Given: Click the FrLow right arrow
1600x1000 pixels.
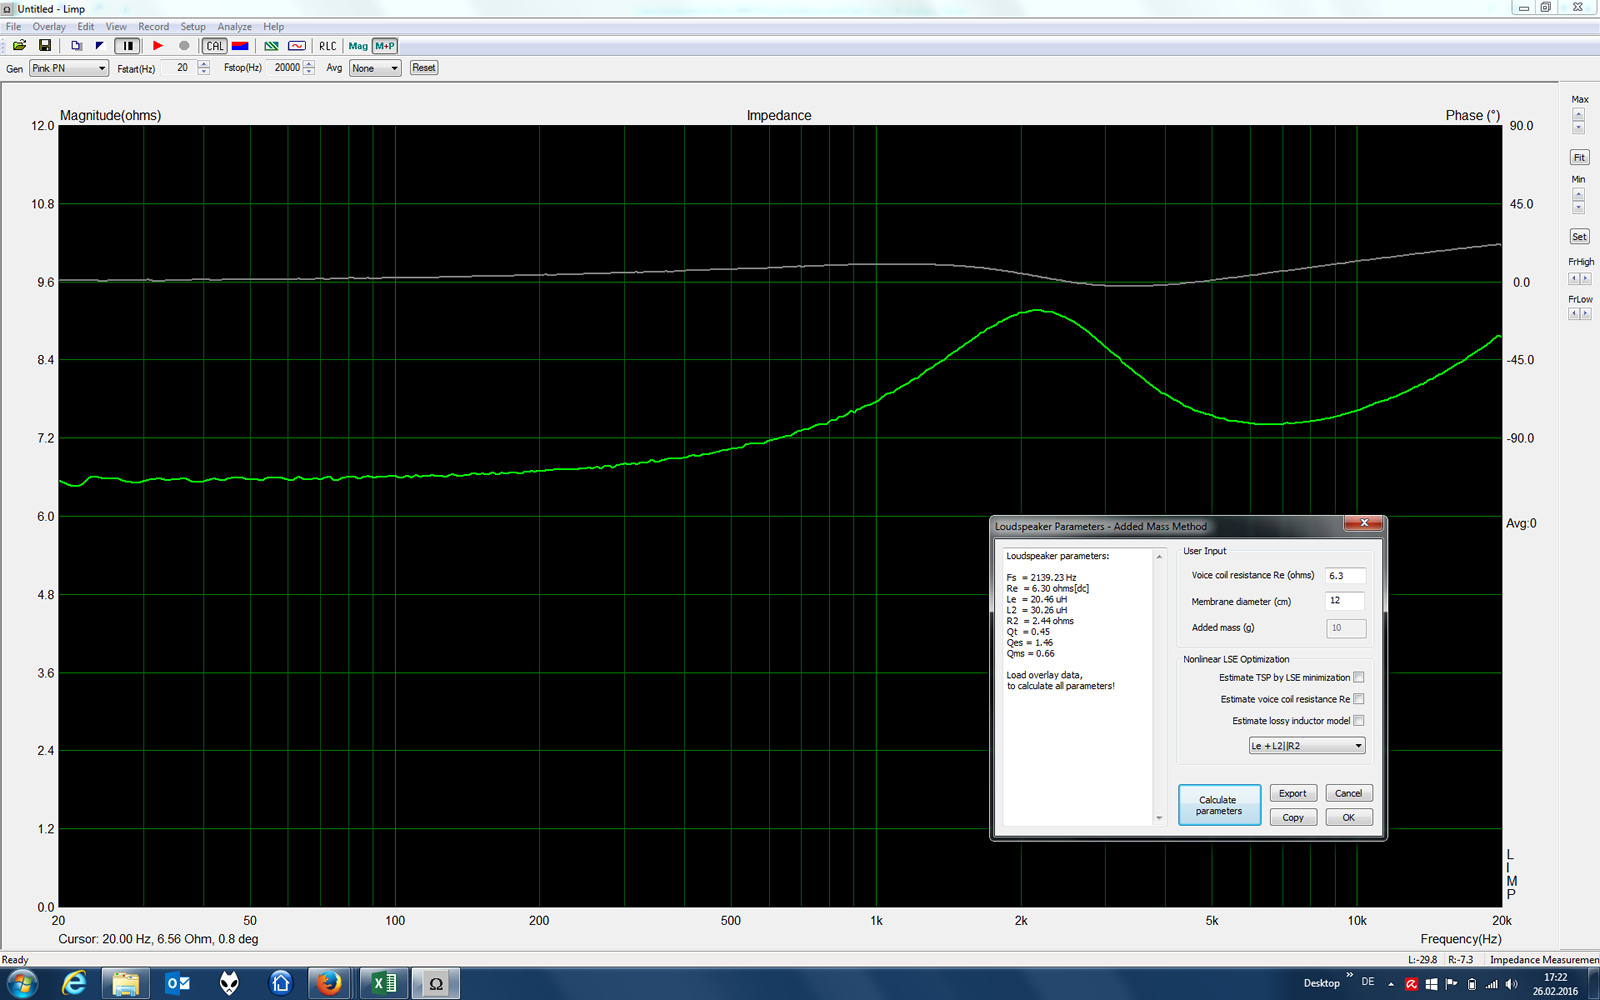Looking at the screenshot, I should click(x=1585, y=314).
